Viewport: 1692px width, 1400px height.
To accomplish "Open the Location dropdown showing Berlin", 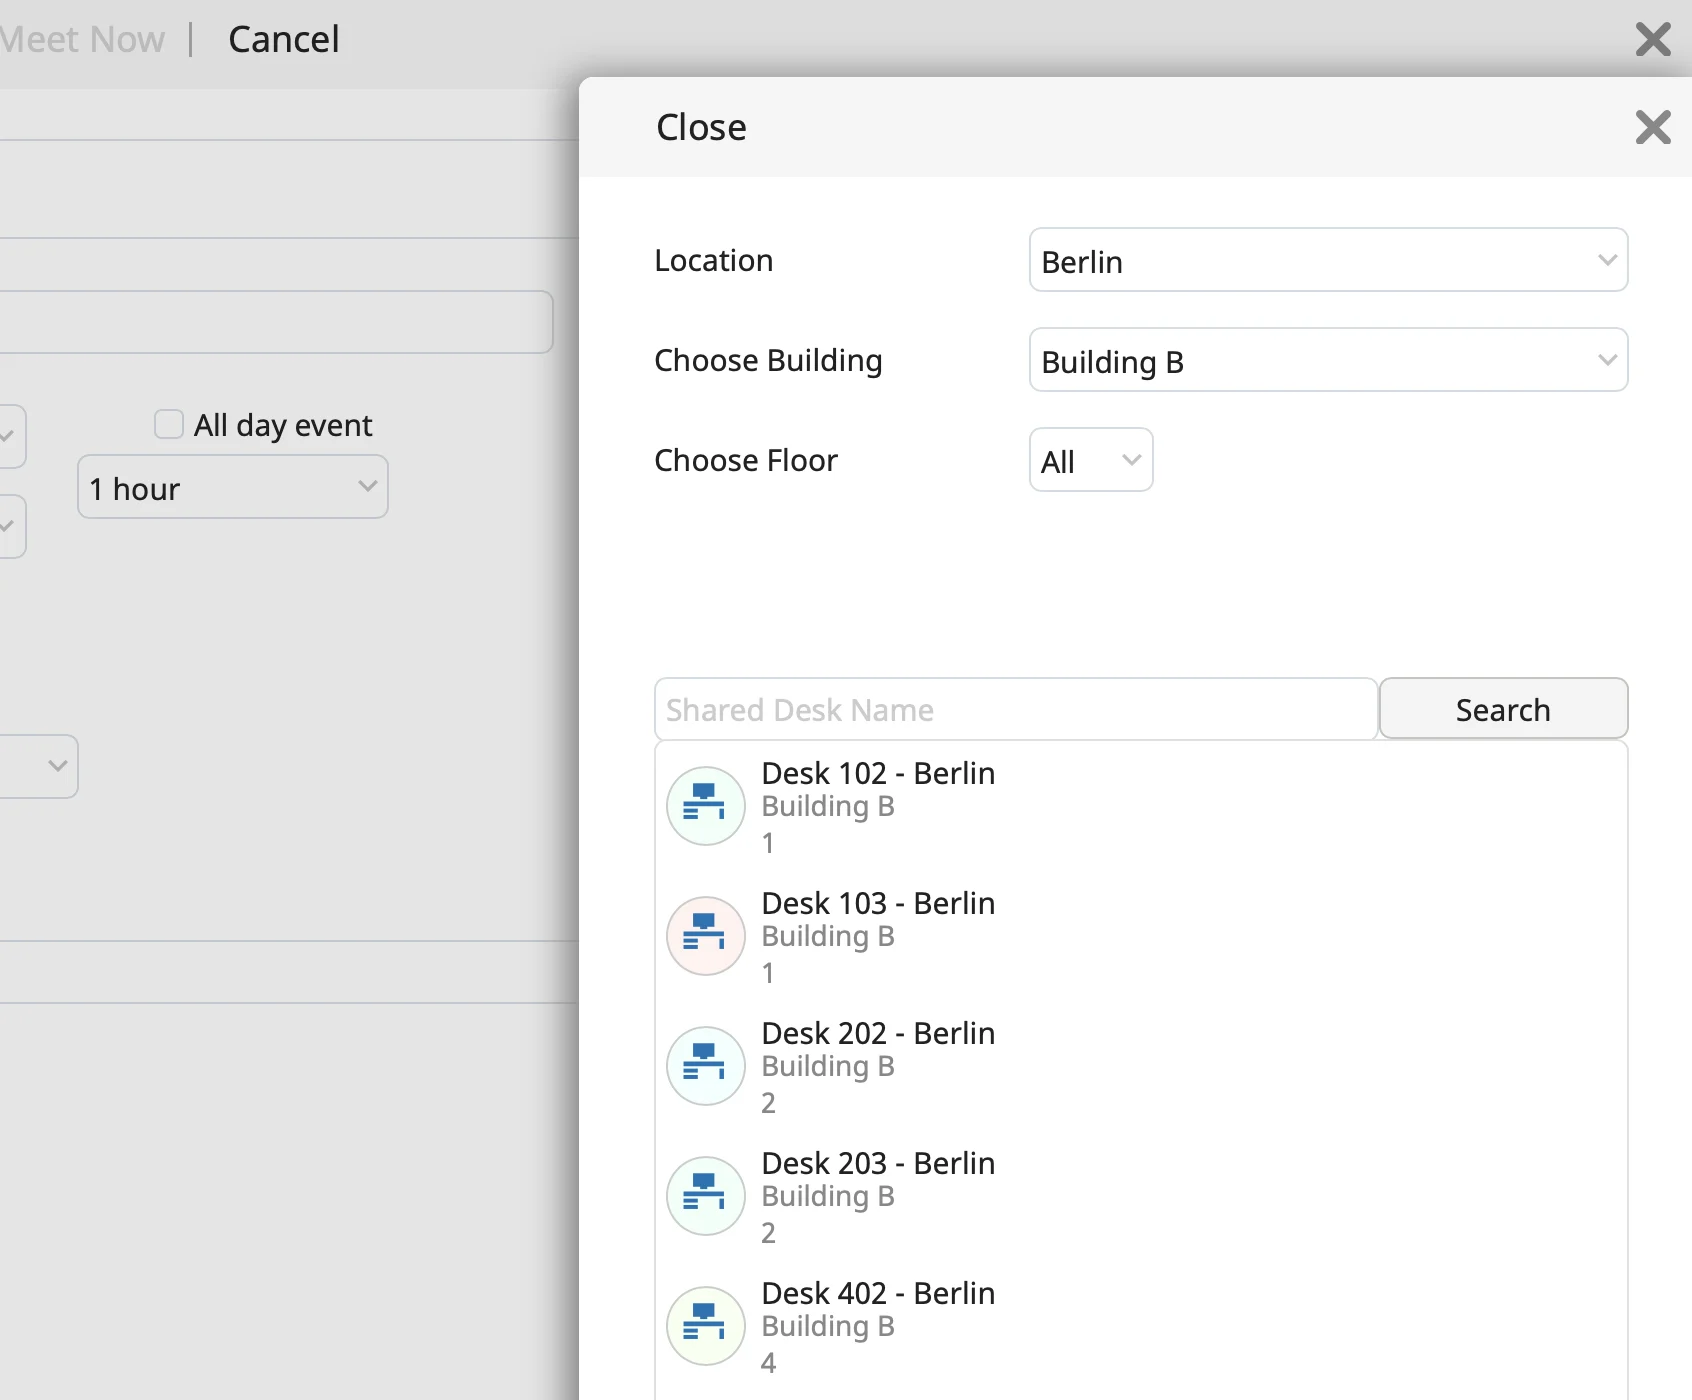I will click(1327, 261).
